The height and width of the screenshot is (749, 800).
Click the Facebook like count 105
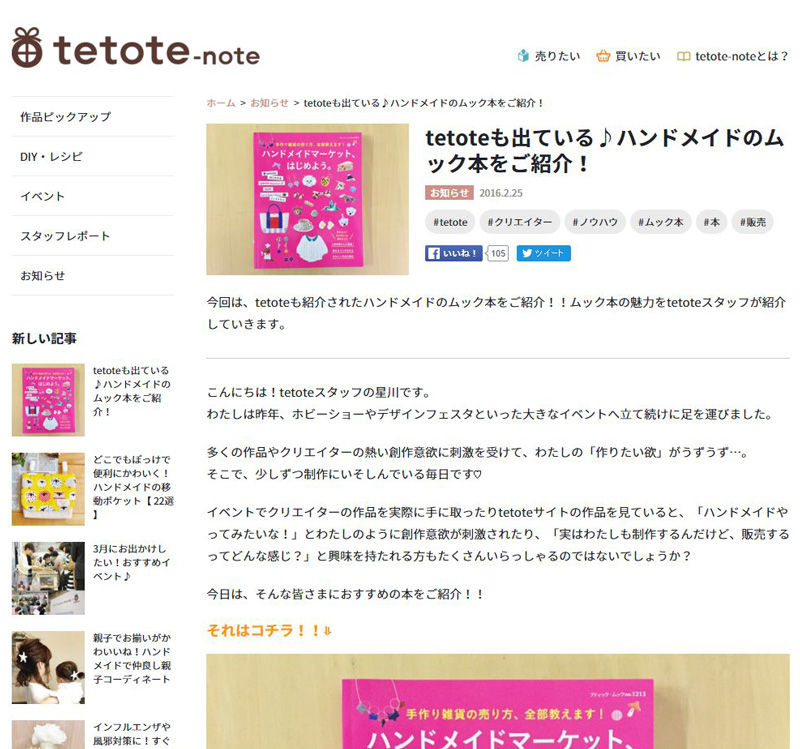[497, 253]
